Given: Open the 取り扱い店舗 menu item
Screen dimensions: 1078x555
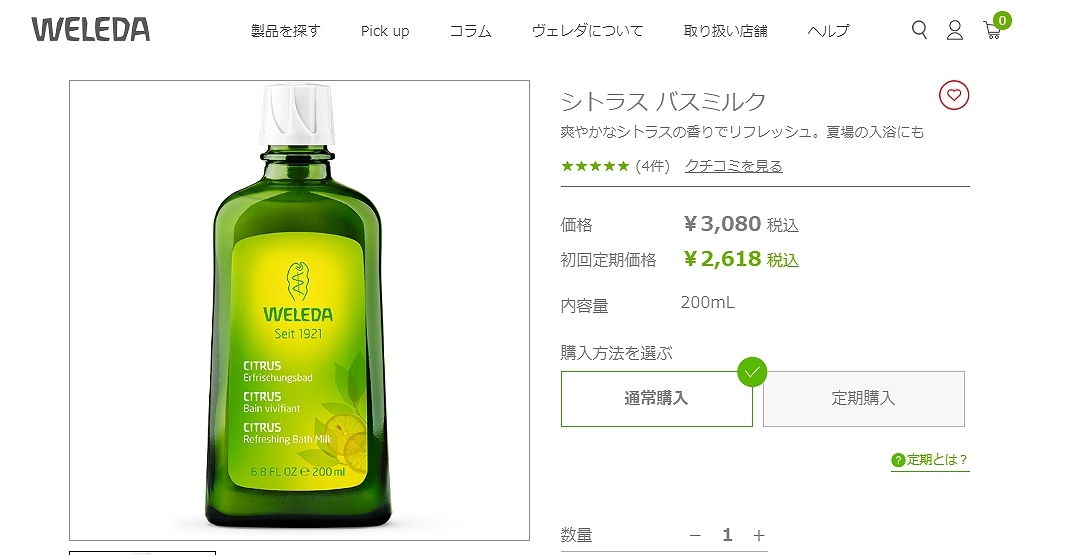Looking at the screenshot, I should (725, 31).
